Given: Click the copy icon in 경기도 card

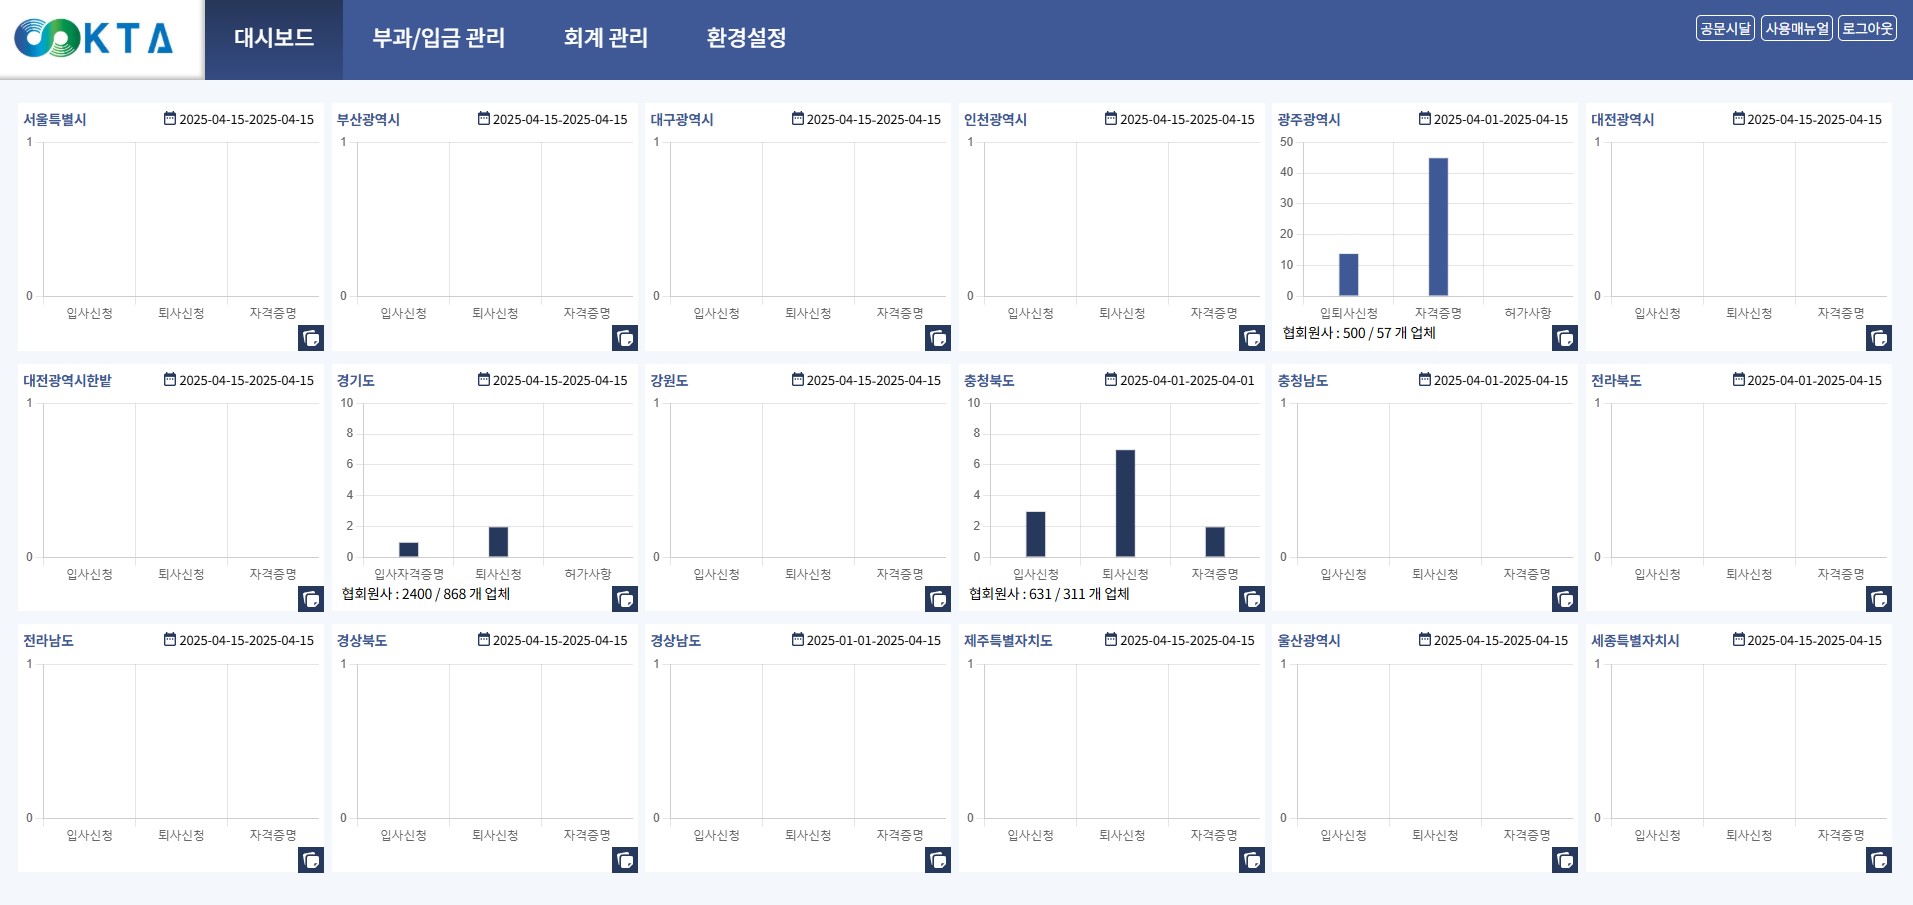Looking at the screenshot, I should coord(625,599).
